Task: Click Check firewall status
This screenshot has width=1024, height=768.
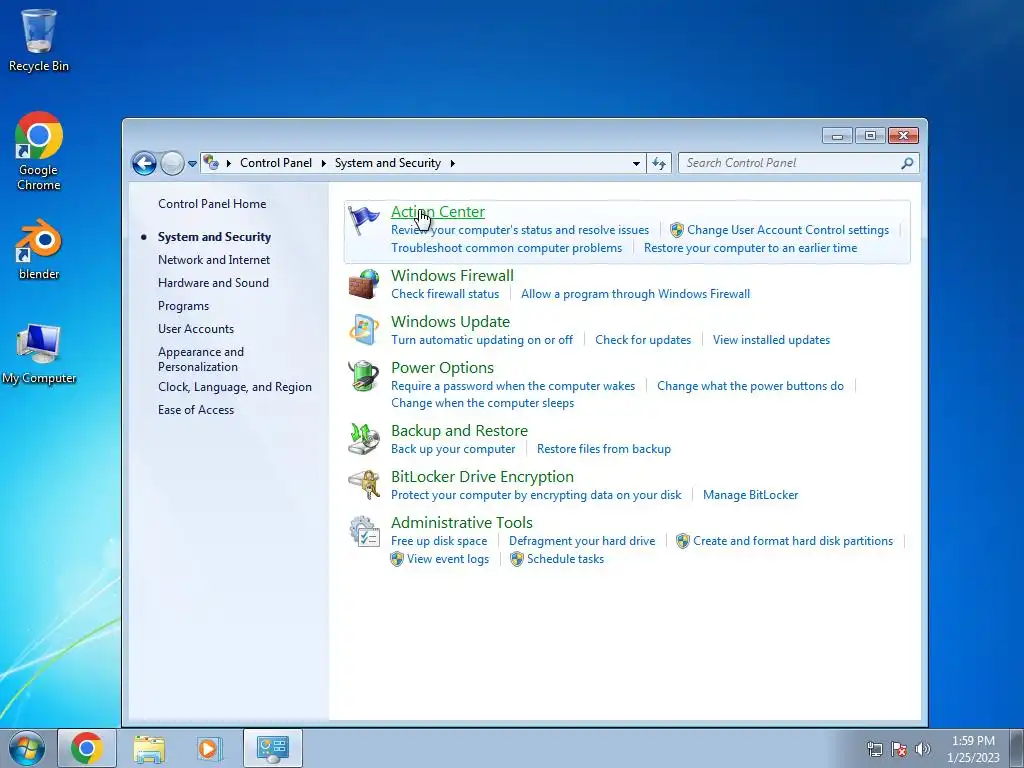Action: [x=445, y=294]
